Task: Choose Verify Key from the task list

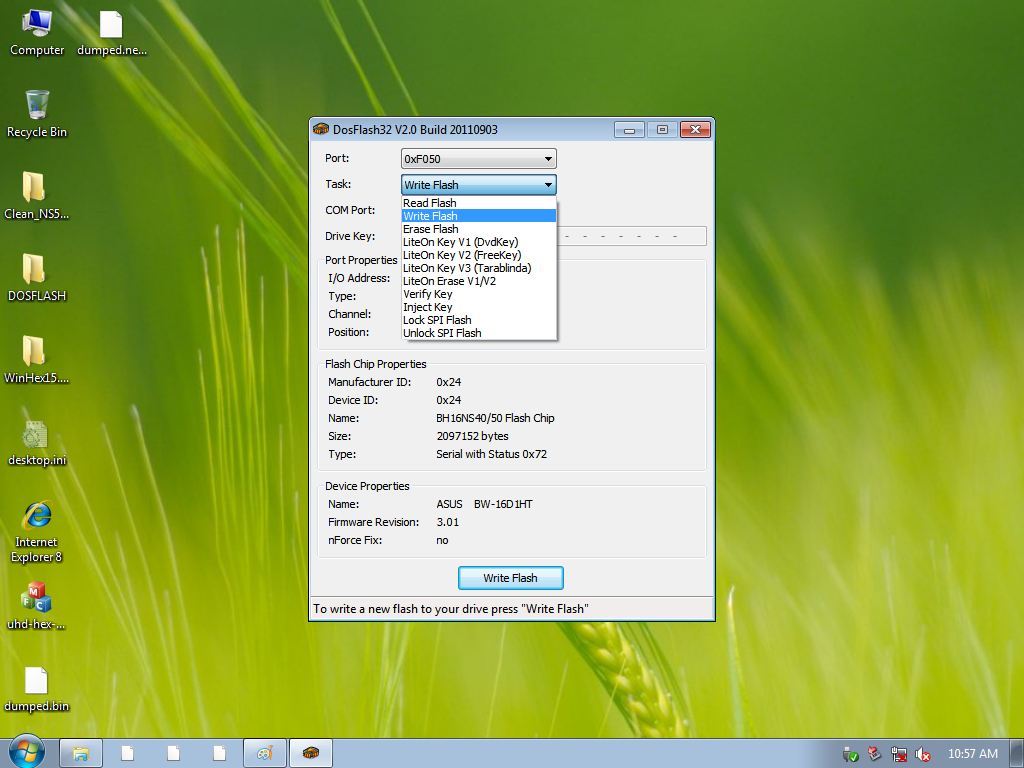Action: point(427,294)
